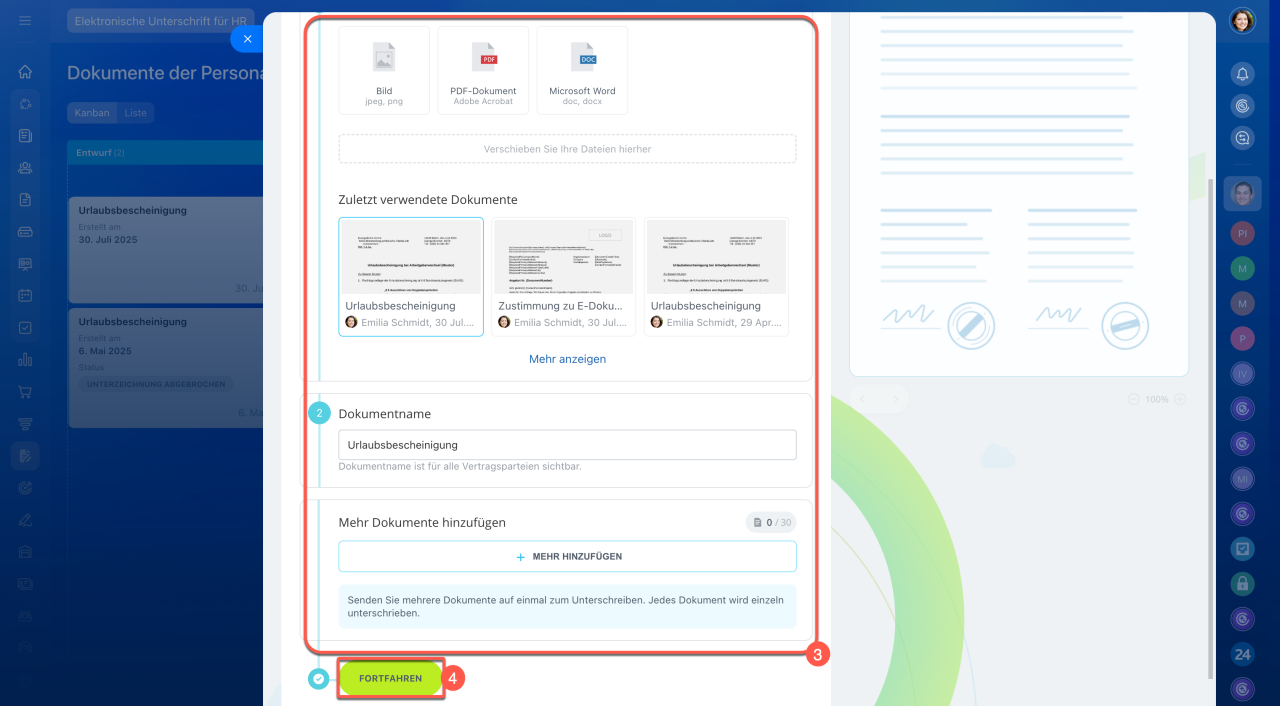Close the slider panel with the X button

(247, 39)
